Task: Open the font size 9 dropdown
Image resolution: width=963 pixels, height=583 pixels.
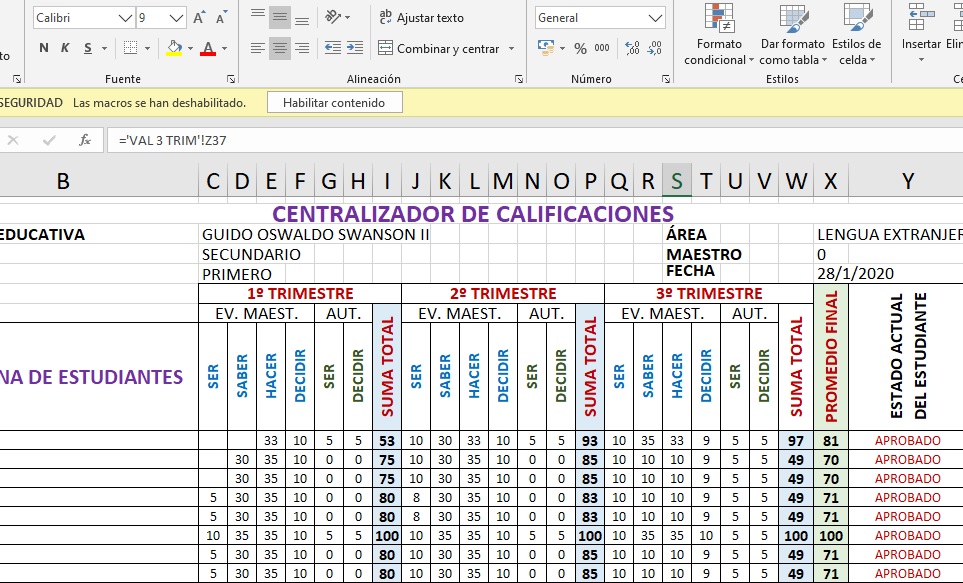Action: click(176, 18)
